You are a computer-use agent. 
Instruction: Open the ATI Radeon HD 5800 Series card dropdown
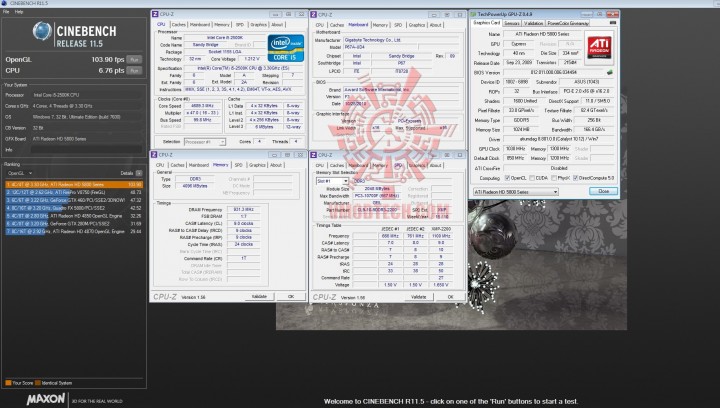tap(515, 192)
